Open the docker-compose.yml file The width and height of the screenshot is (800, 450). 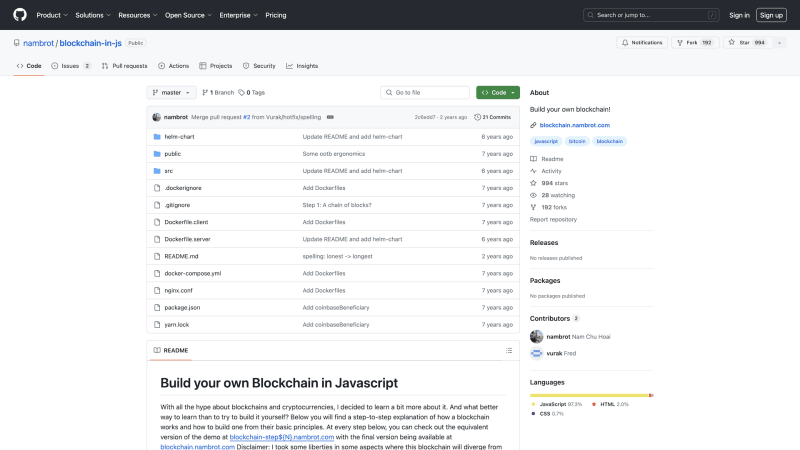(x=193, y=273)
